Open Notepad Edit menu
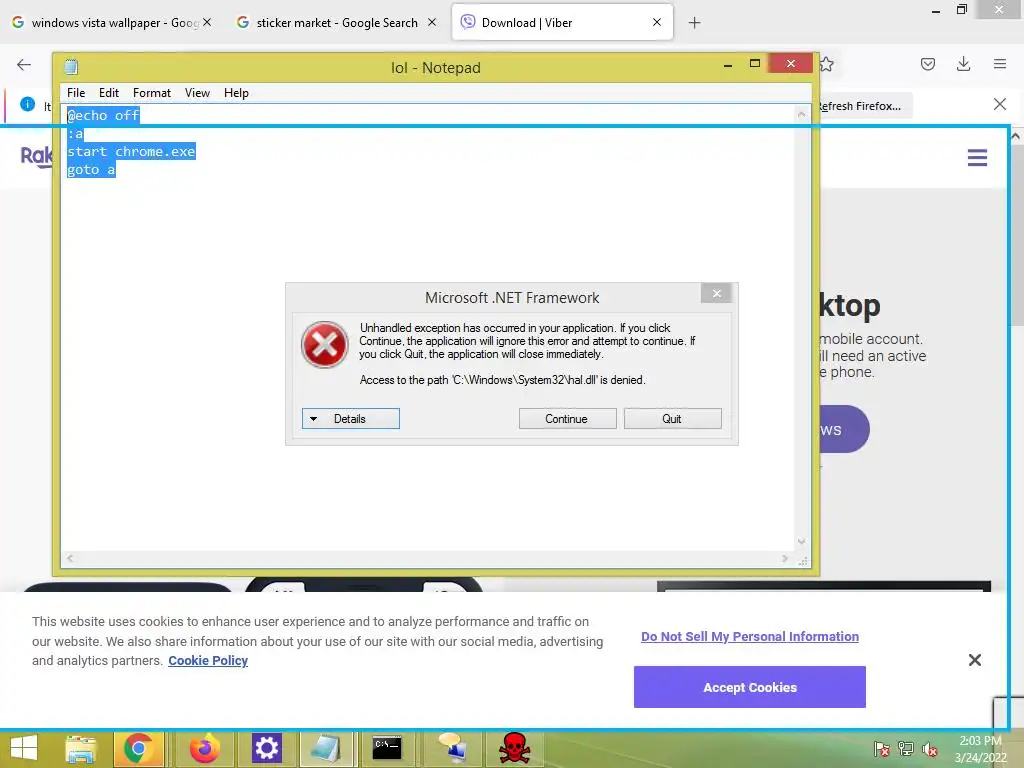The height and width of the screenshot is (768, 1024). (x=108, y=93)
